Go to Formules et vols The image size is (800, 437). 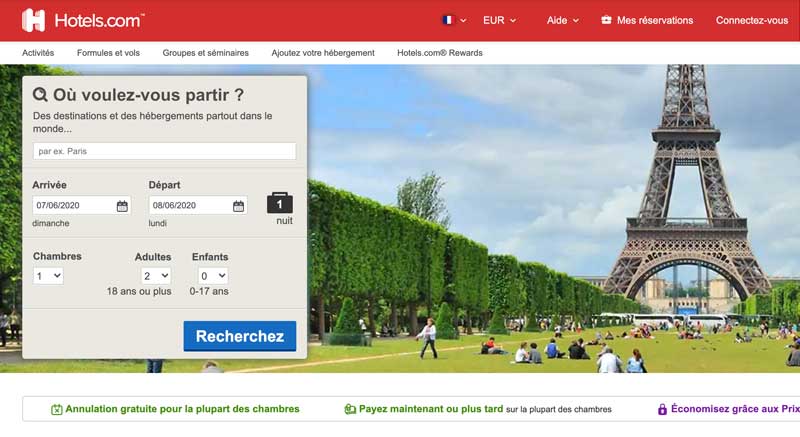[108, 53]
